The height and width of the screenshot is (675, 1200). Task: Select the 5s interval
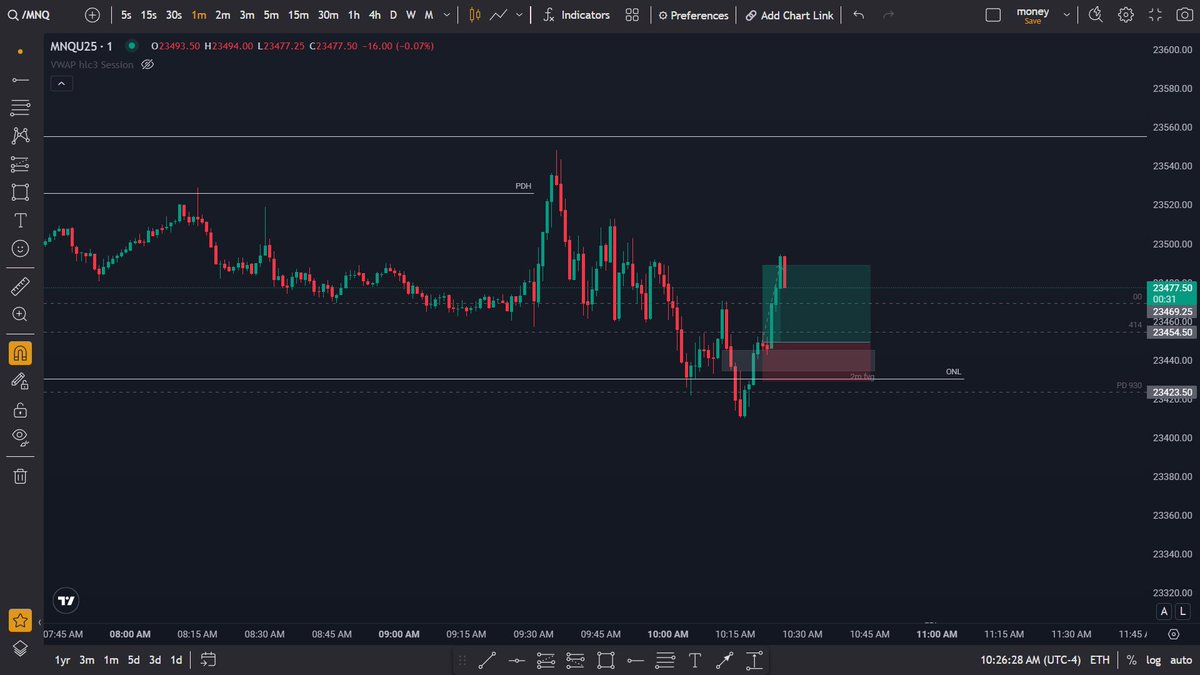126,15
